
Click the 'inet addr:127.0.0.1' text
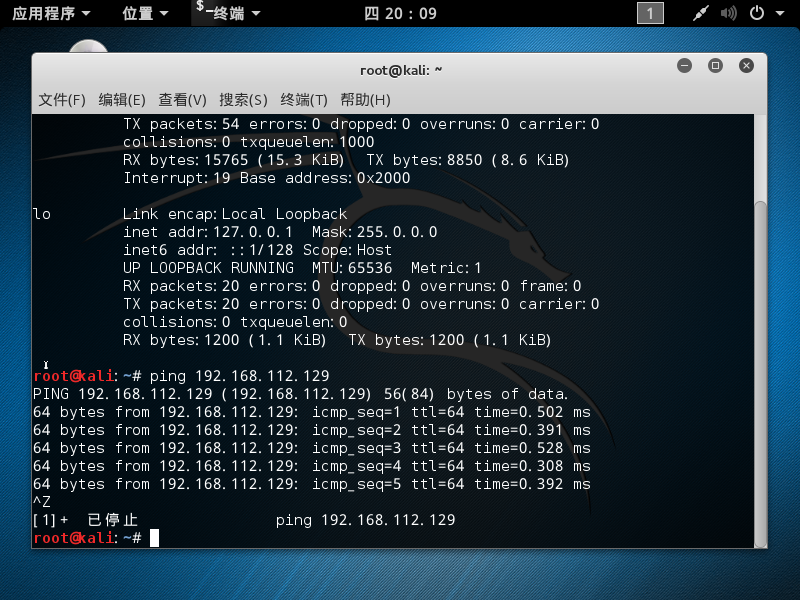(x=208, y=232)
